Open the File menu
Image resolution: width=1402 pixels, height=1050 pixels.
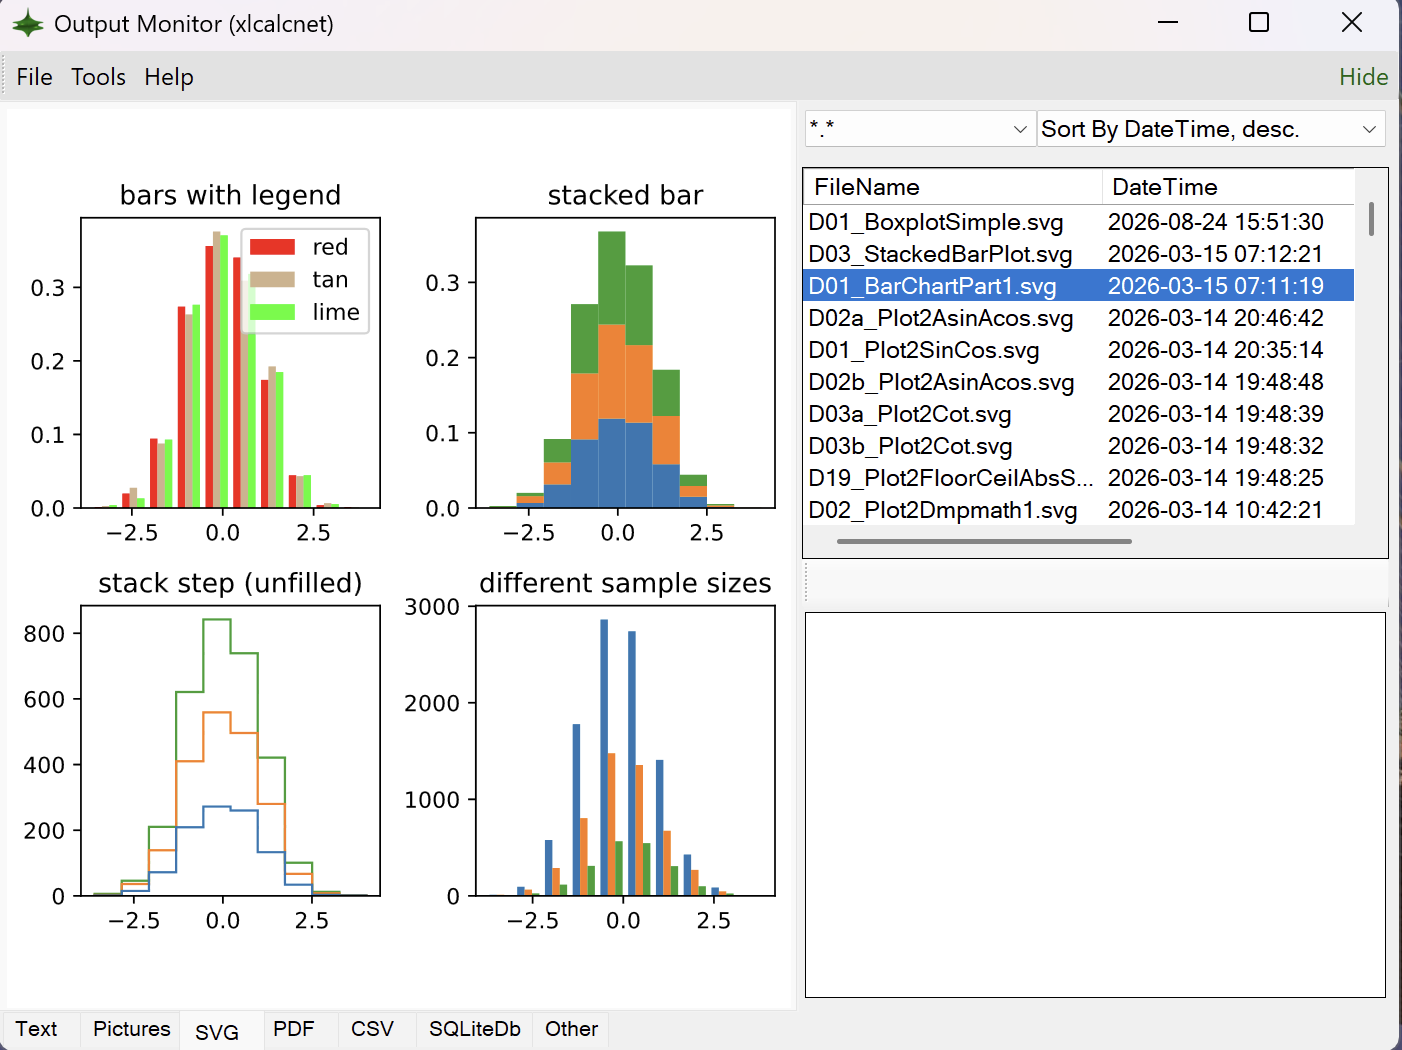34,77
